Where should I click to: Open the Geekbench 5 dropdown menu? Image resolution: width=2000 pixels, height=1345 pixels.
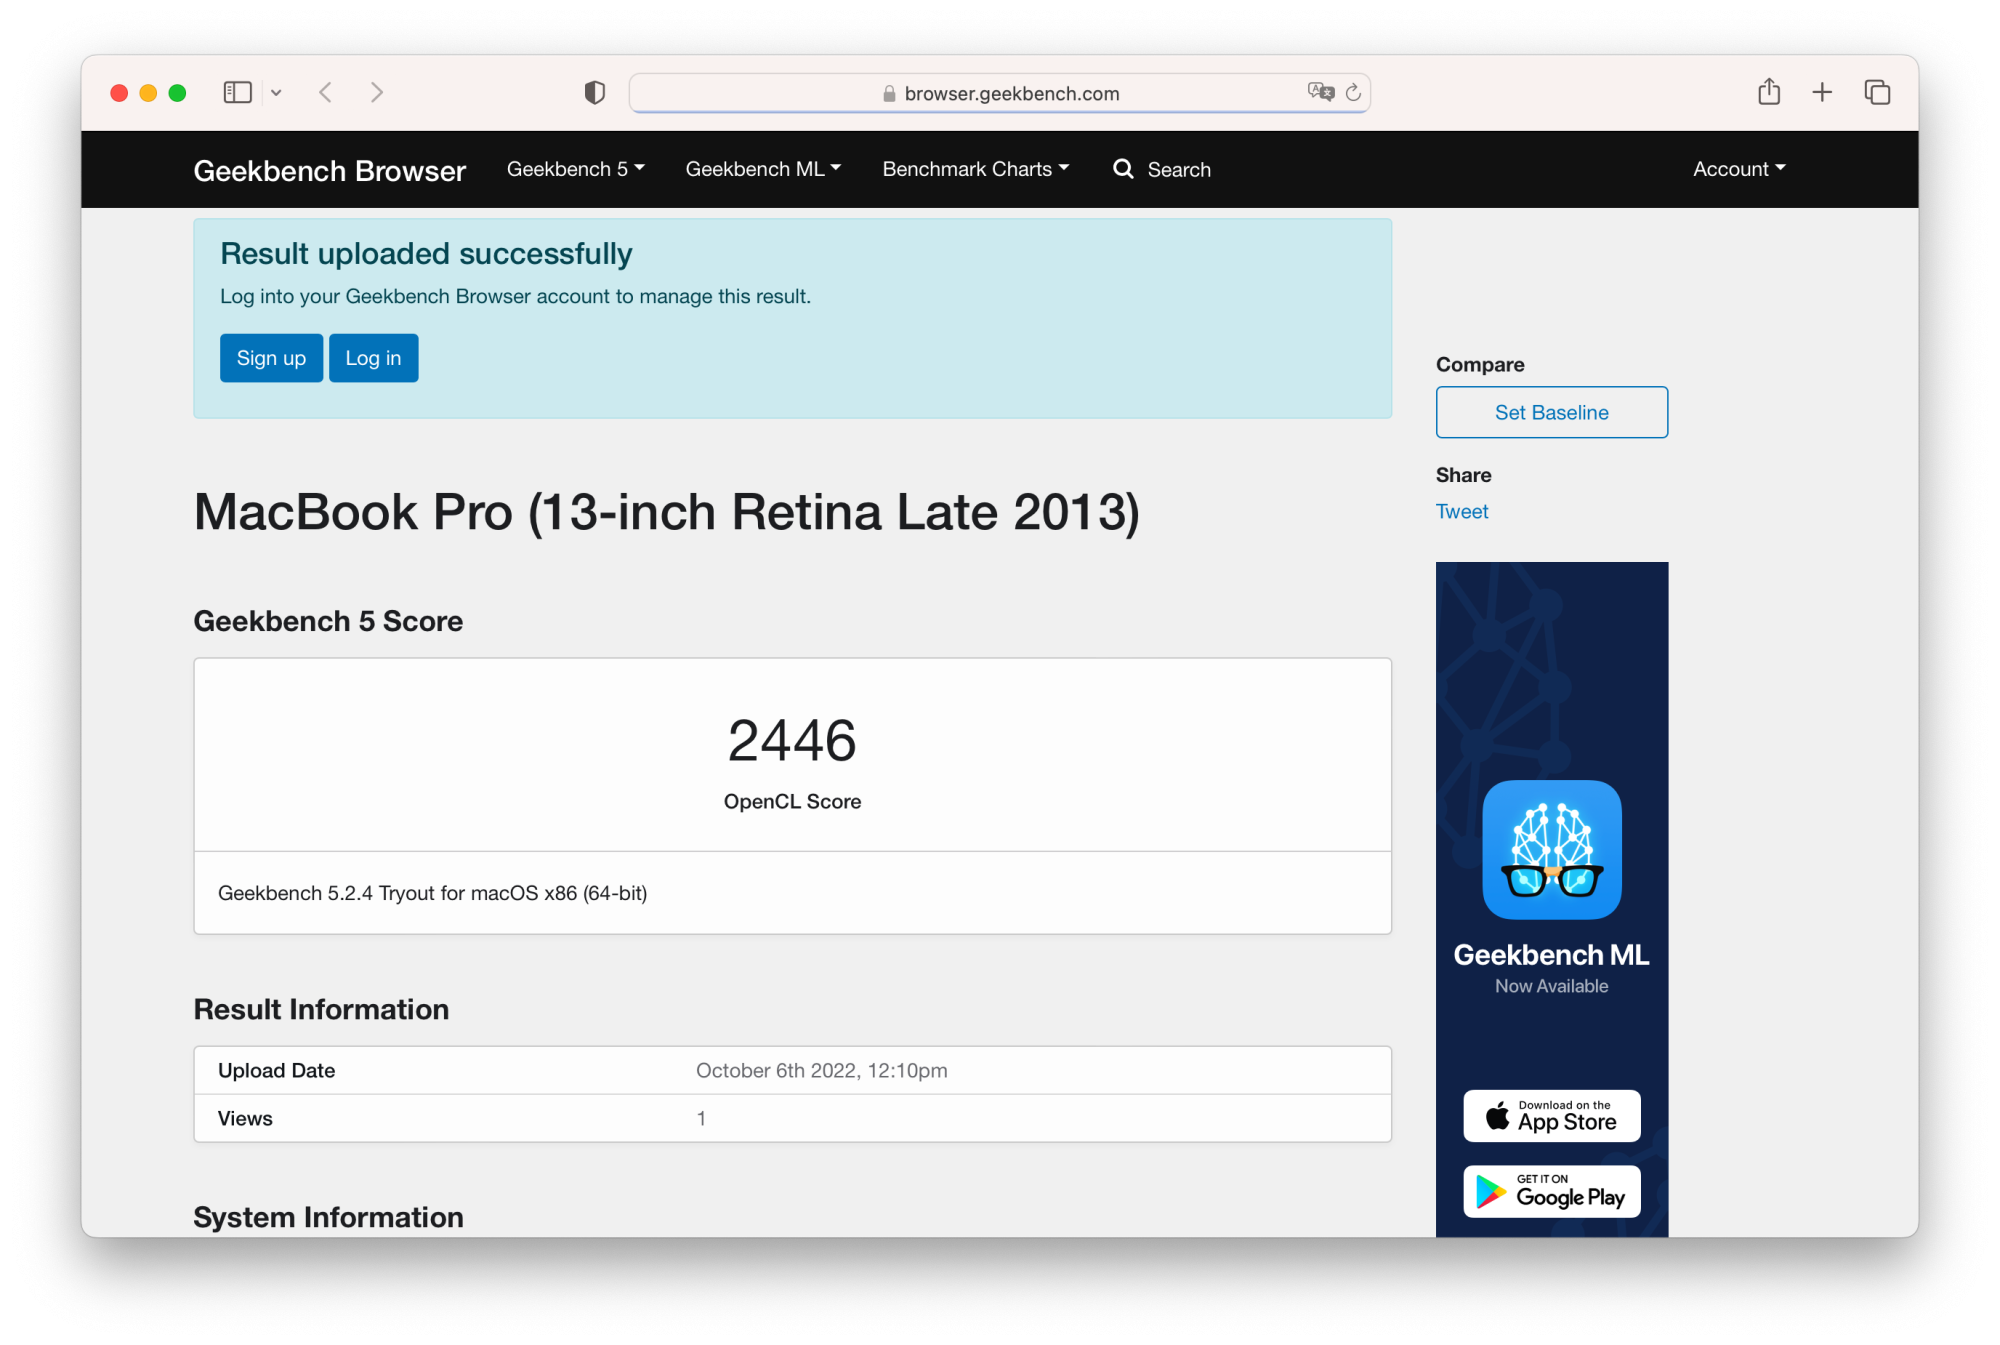tap(575, 169)
